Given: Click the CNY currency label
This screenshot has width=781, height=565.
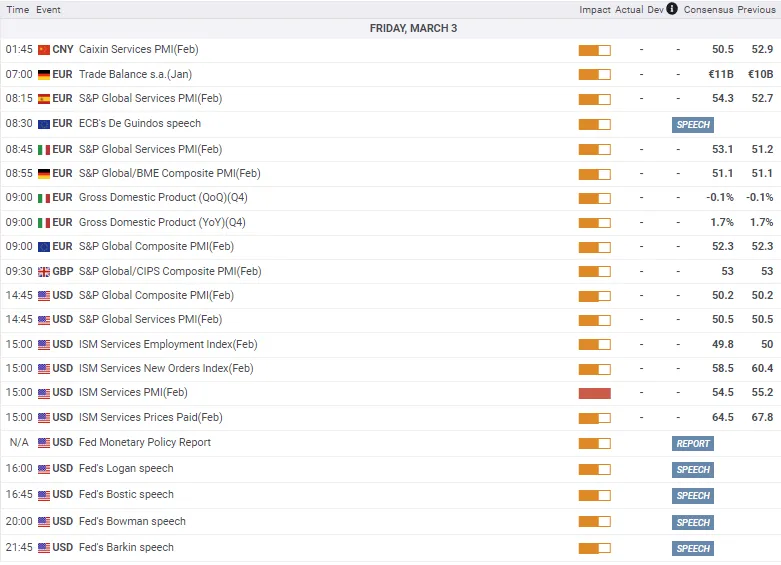Looking at the screenshot, I should (x=63, y=49).
